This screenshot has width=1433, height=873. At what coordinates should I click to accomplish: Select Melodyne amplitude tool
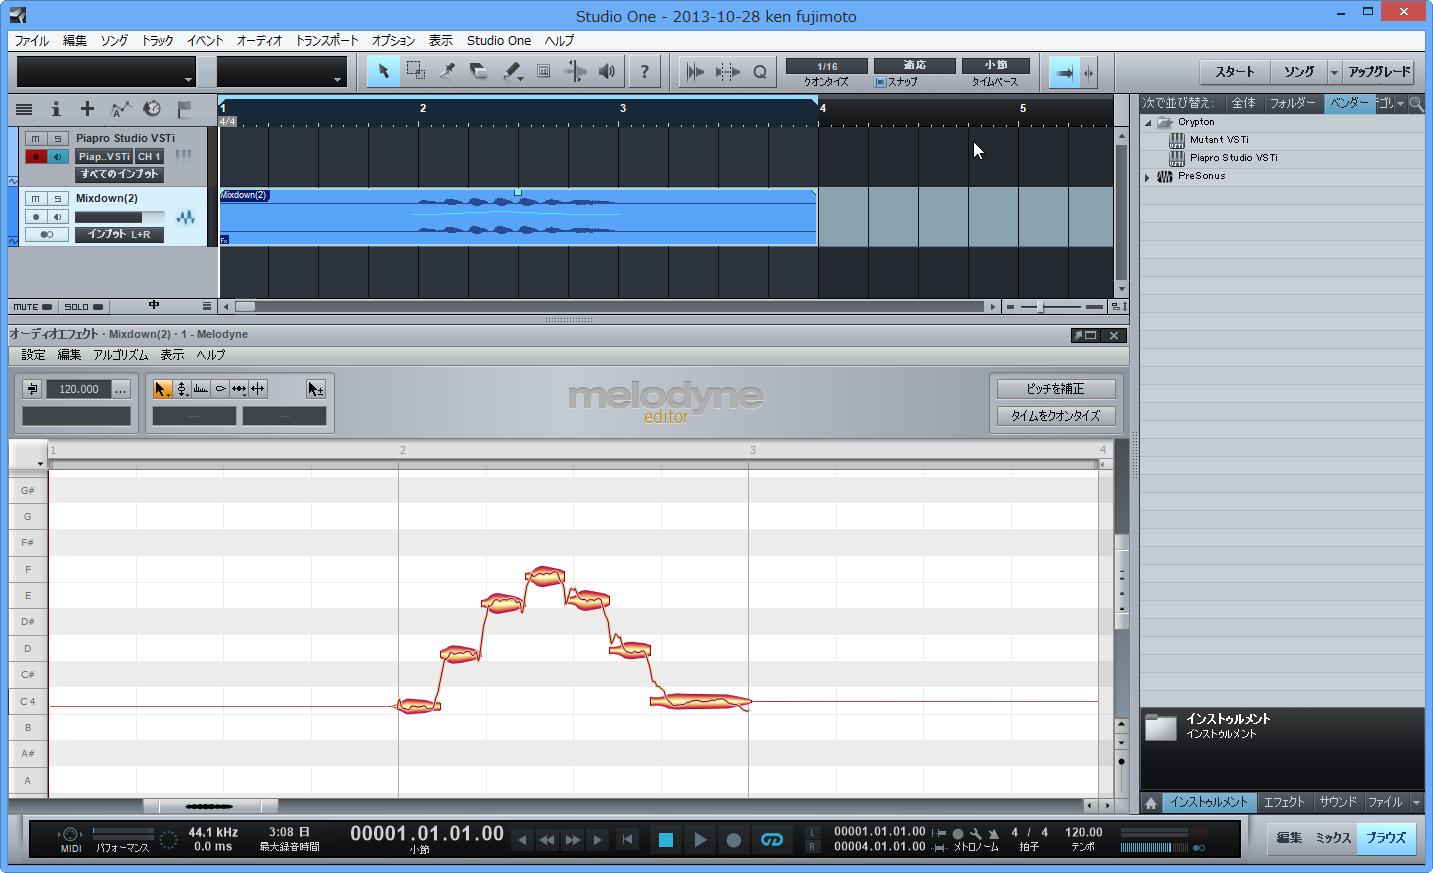(x=220, y=389)
